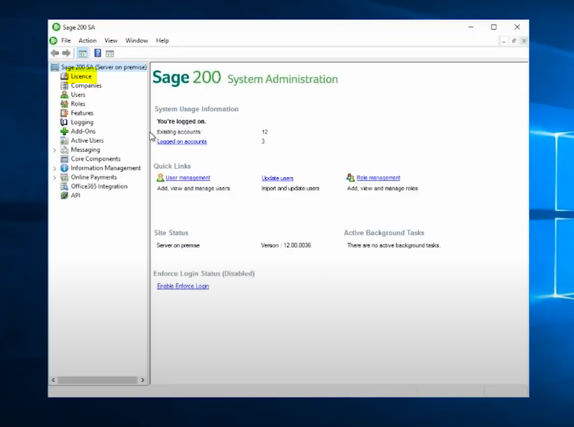Viewport: 574px width, 427px height.
Task: Select Sage 200 SA (Server on premise) node
Action: coord(104,67)
